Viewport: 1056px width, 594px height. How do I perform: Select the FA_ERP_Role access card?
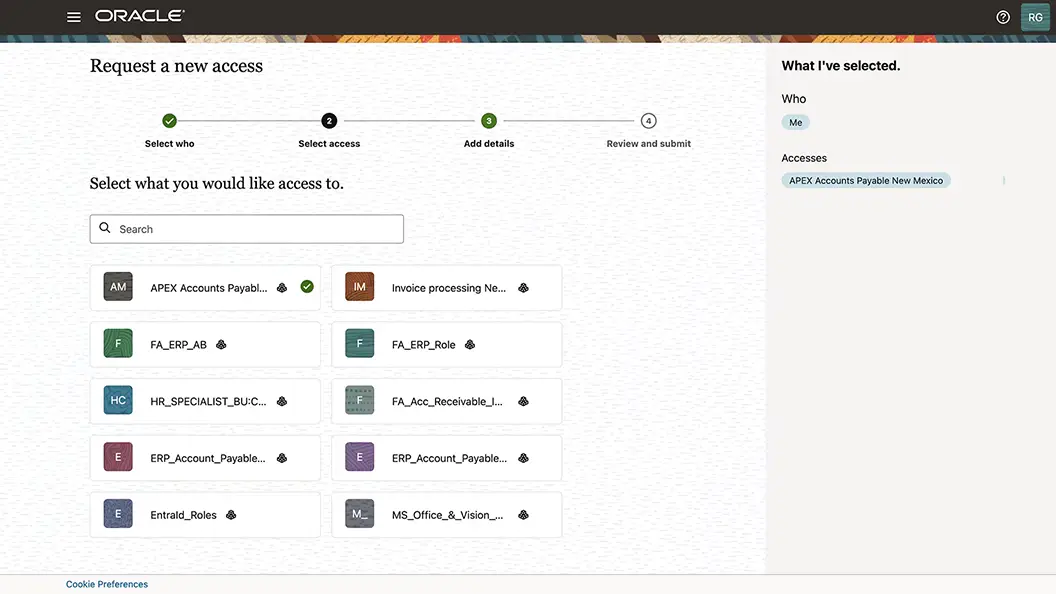447,344
